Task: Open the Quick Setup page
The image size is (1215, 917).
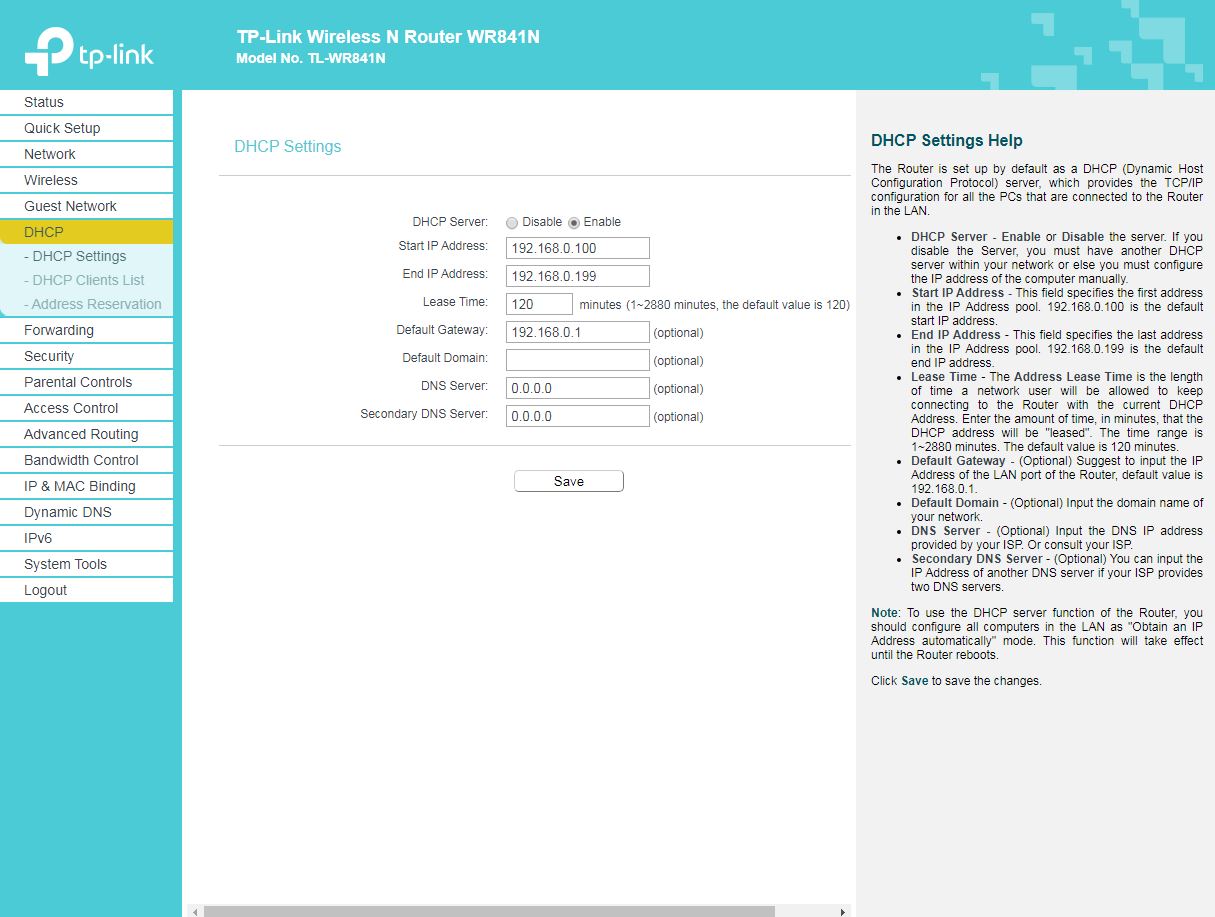Action: (x=62, y=128)
